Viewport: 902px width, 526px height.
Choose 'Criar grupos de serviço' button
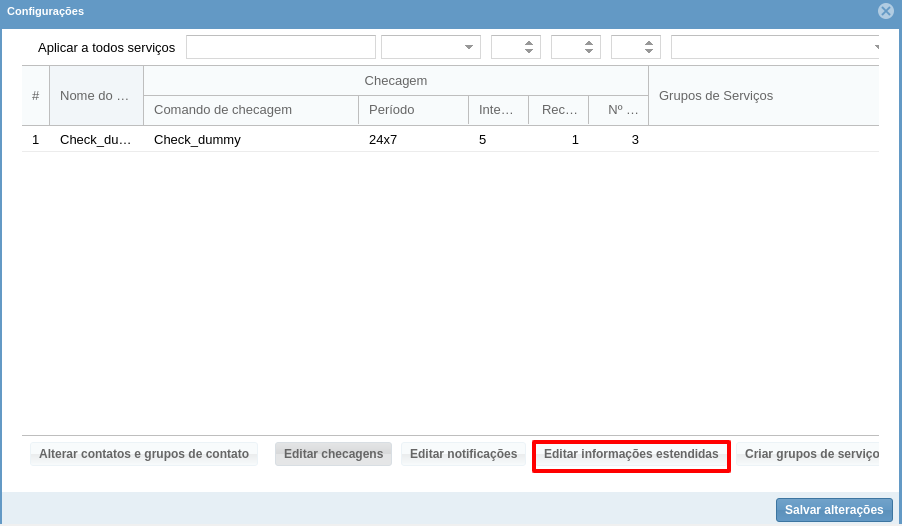(x=810, y=454)
